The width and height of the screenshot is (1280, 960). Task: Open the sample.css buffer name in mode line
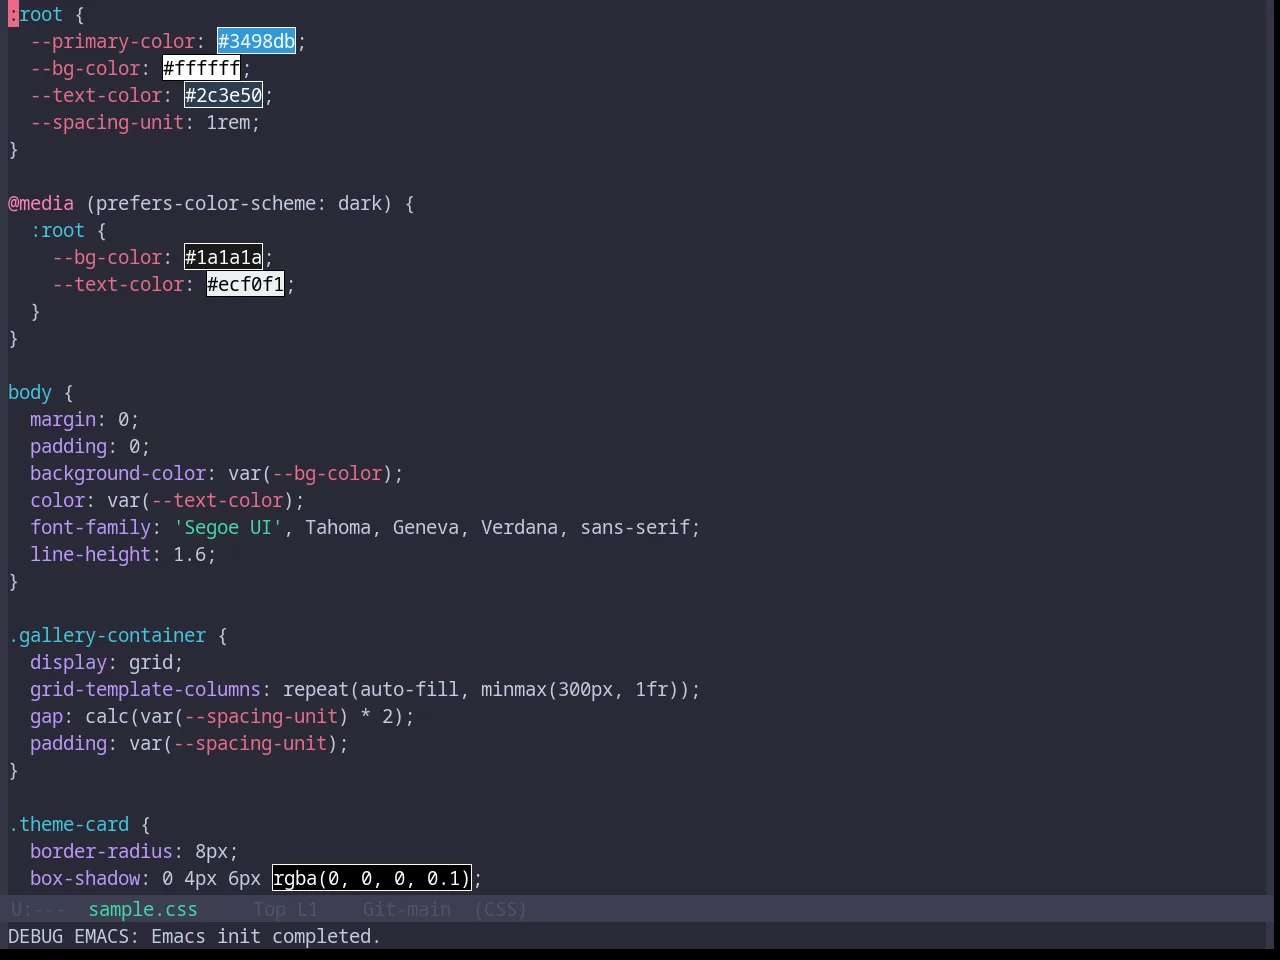coord(143,909)
